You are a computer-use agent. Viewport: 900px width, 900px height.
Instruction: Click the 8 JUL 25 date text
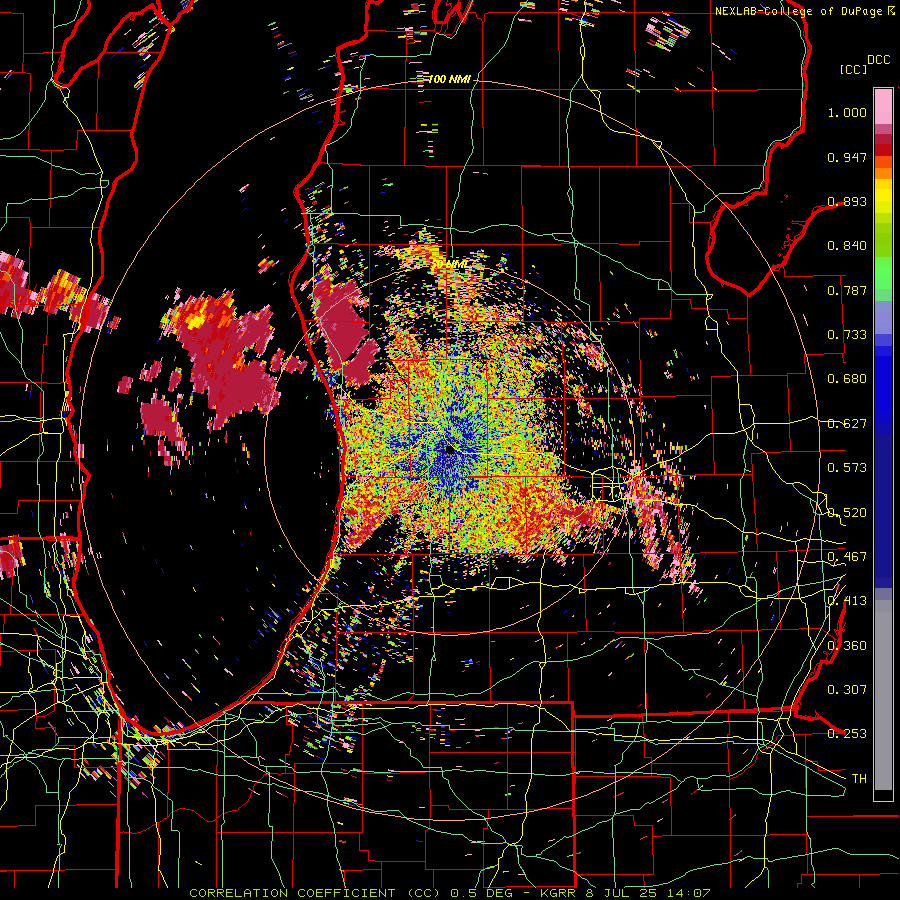pyautogui.click(x=622, y=893)
